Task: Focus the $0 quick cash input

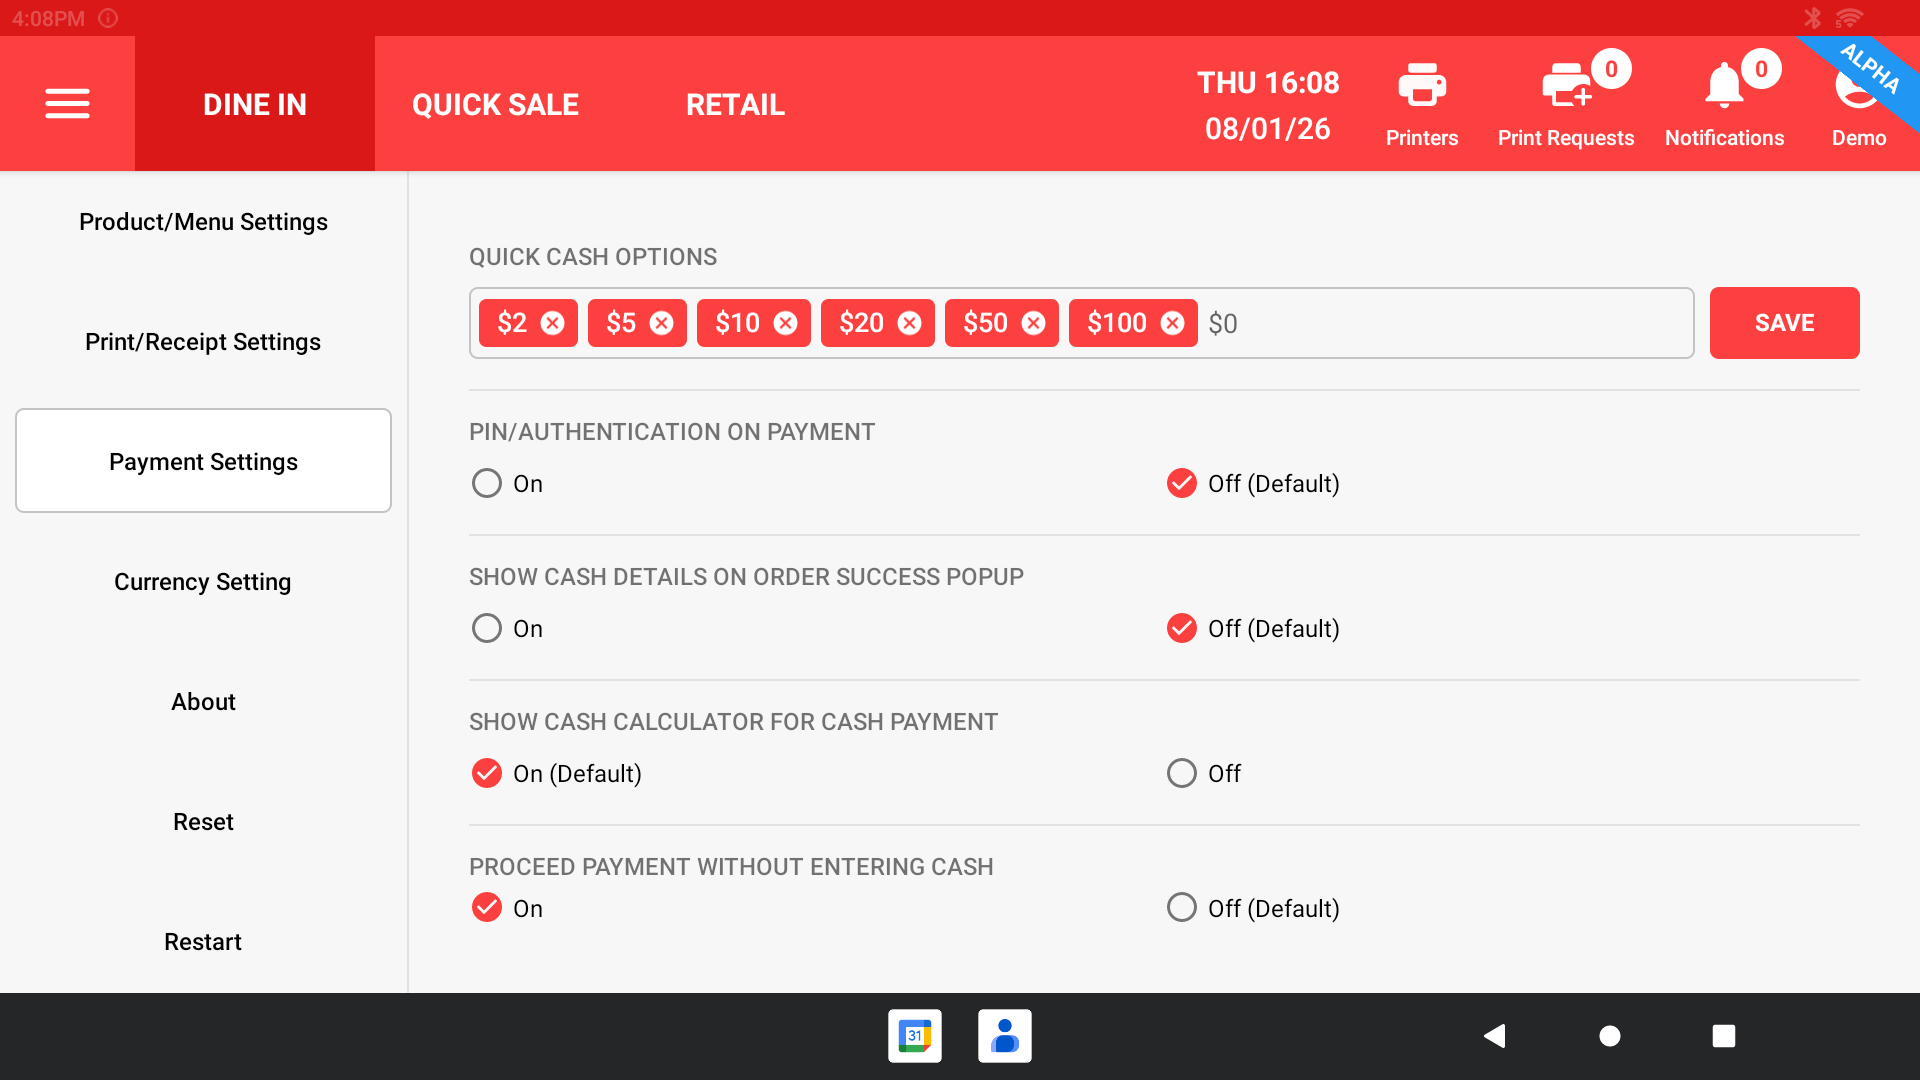Action: 1440,323
